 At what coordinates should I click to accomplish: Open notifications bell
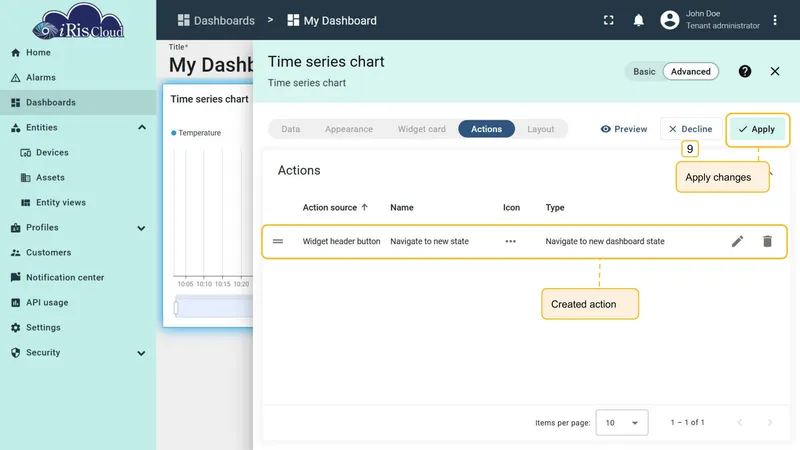[x=638, y=20]
